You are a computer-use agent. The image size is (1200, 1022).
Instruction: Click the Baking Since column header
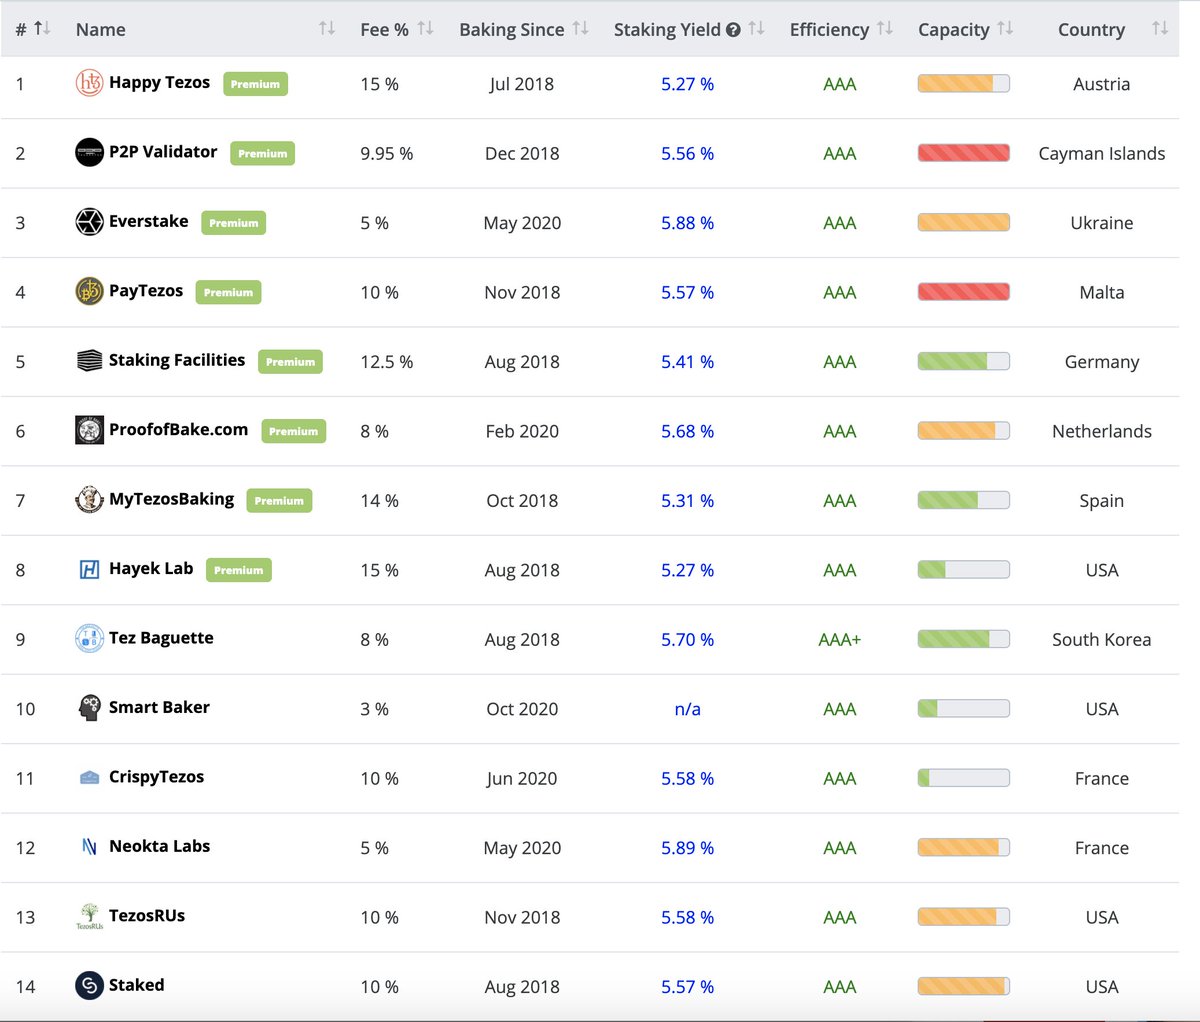coord(512,30)
